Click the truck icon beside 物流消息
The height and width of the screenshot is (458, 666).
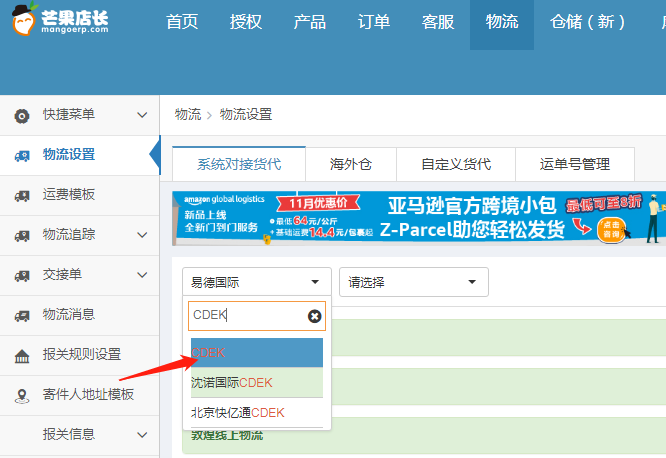(x=22, y=315)
